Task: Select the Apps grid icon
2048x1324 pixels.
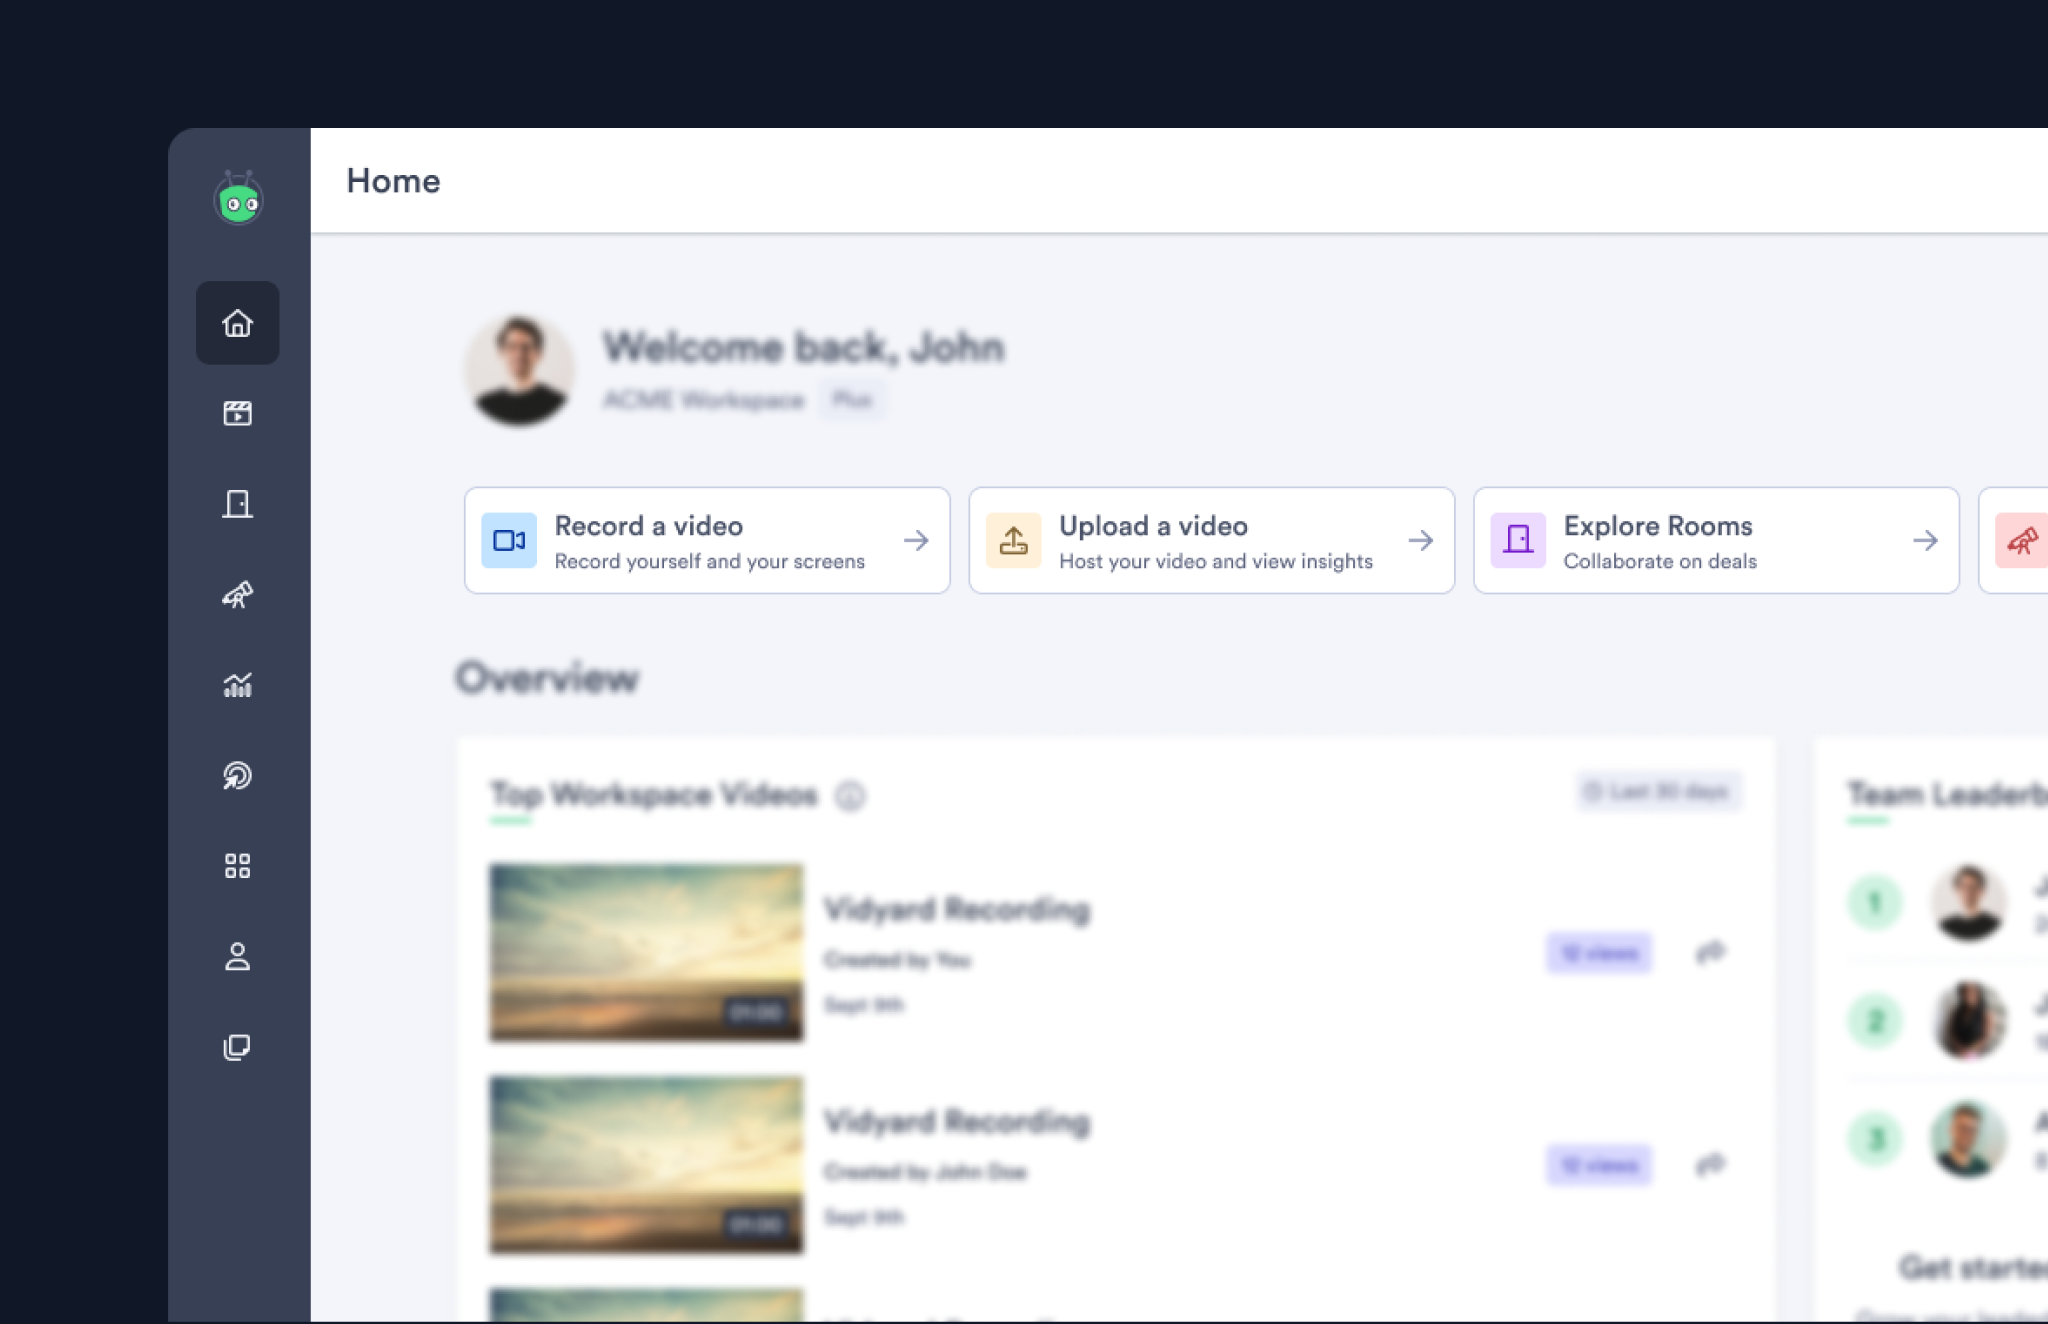Action: 237,866
